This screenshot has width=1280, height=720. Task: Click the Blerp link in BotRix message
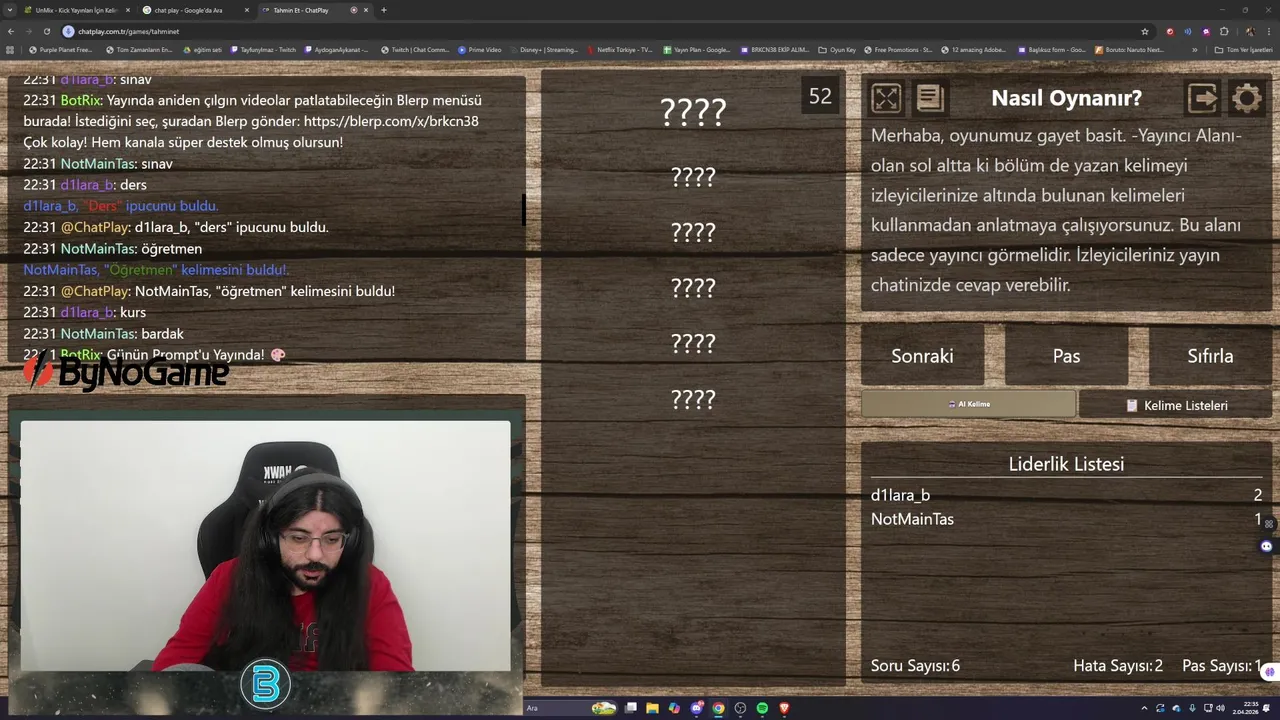tap(391, 121)
